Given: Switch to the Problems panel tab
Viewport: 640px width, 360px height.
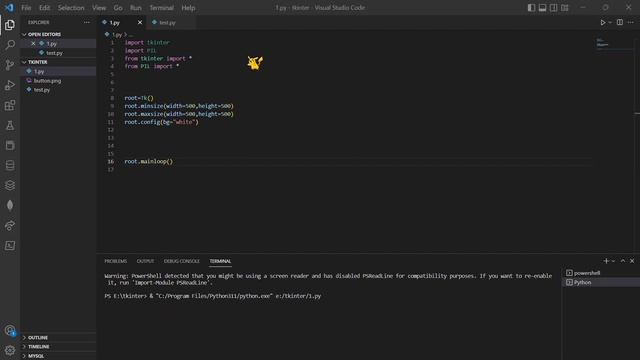Looking at the screenshot, I should coord(116,261).
